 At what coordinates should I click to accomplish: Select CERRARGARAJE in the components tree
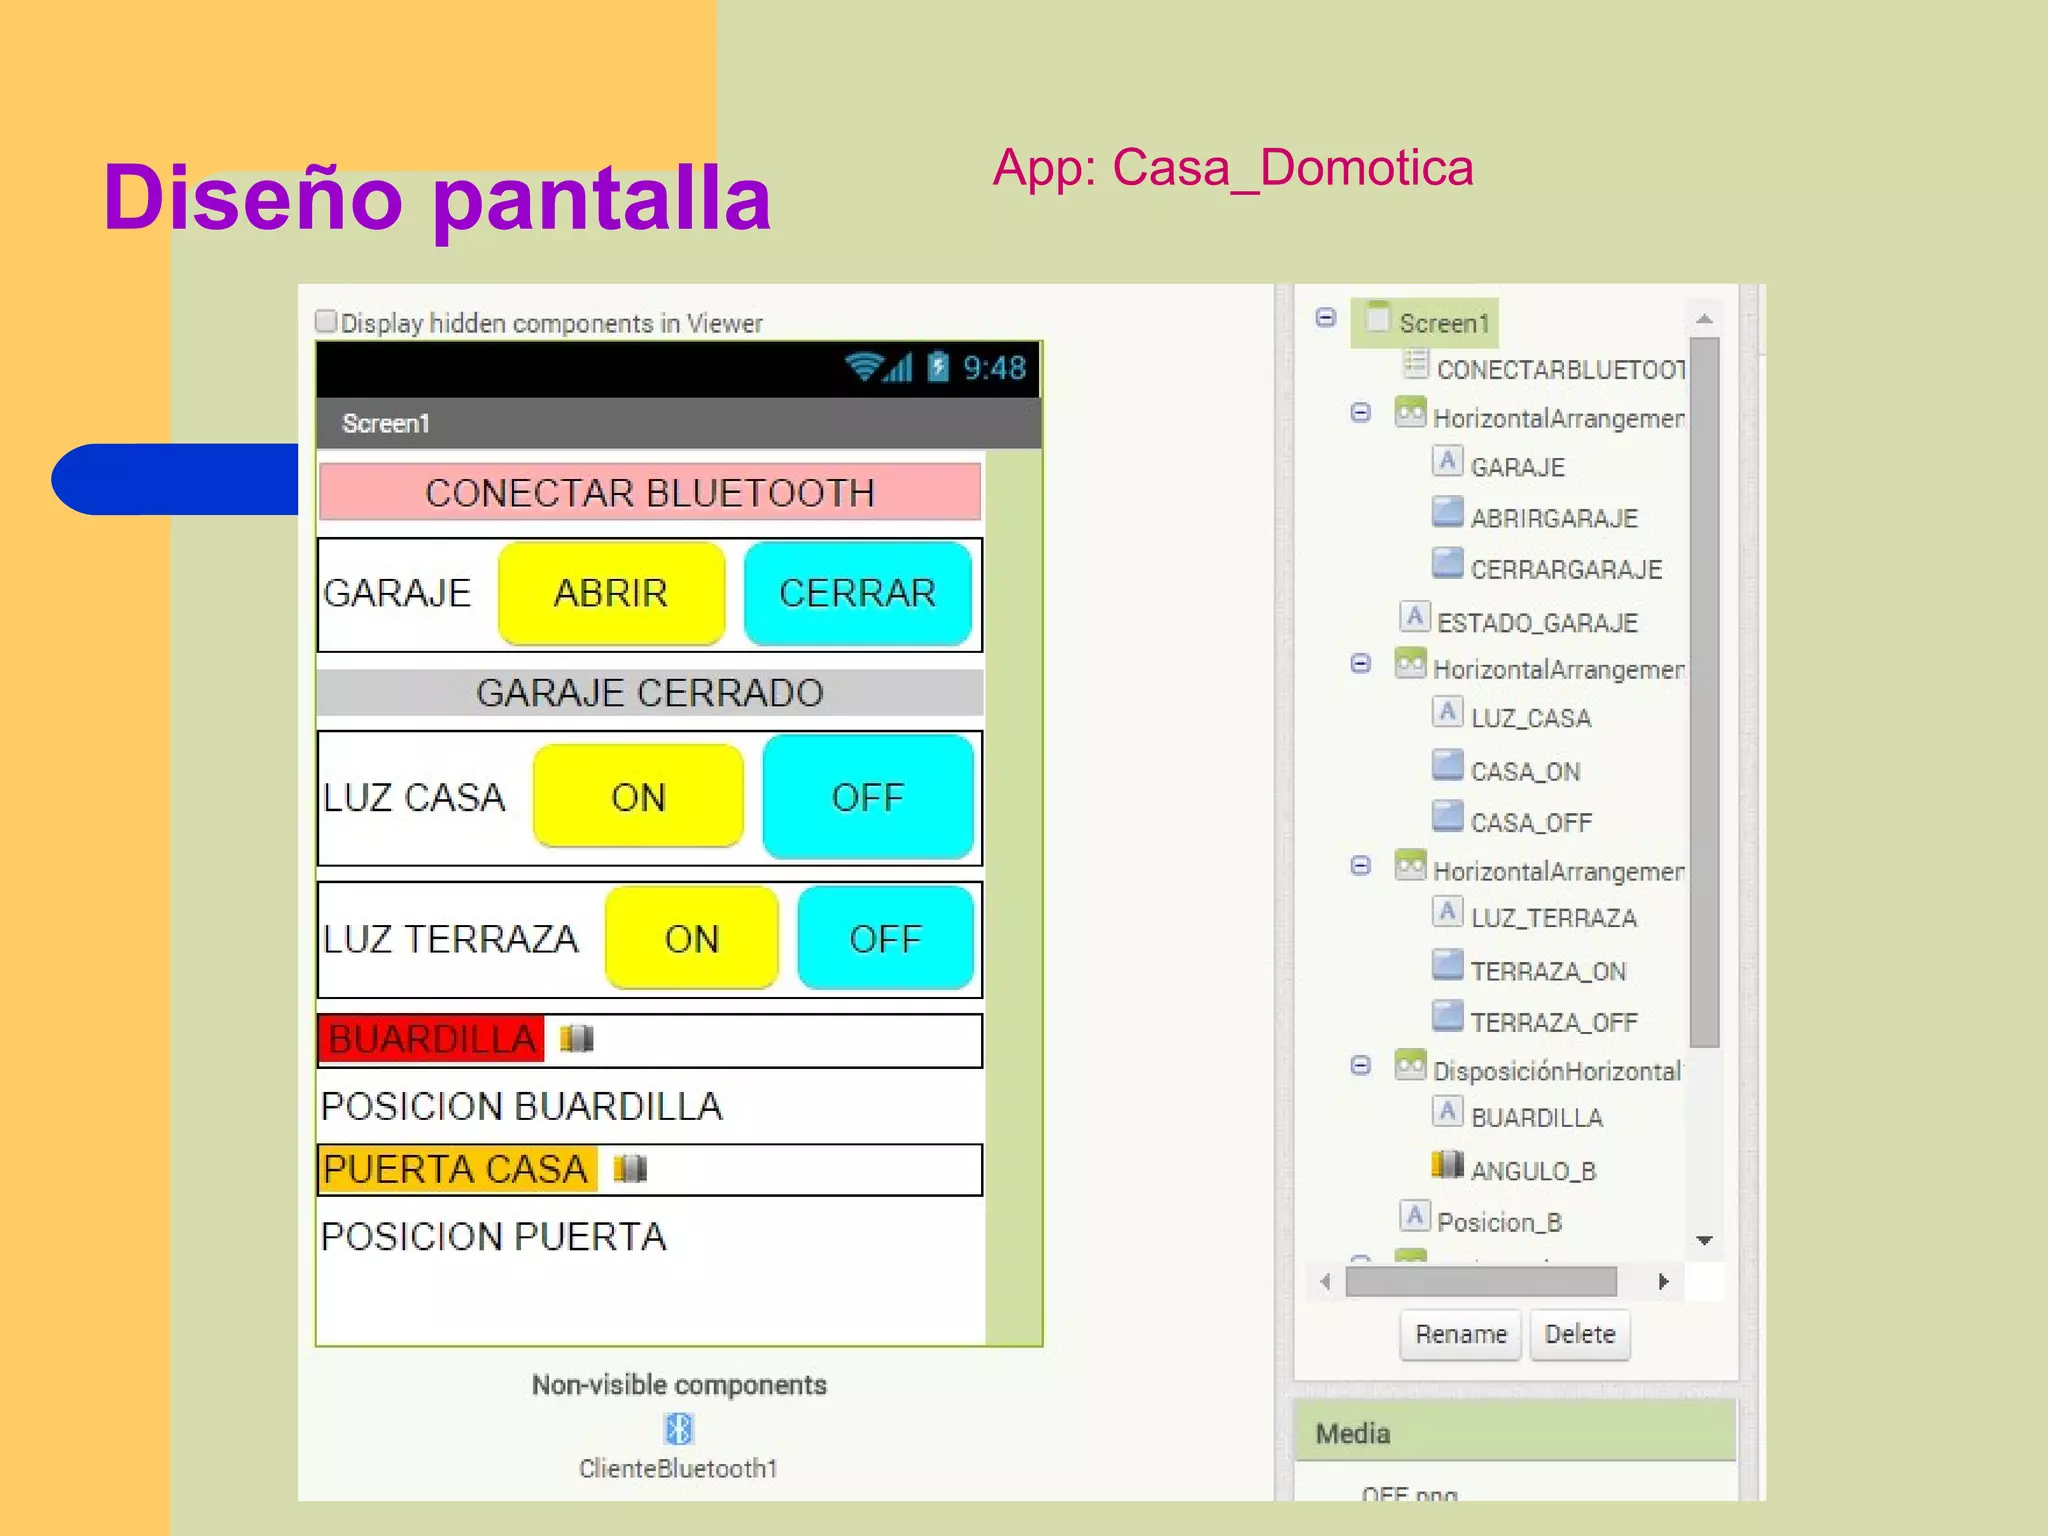click(1566, 569)
